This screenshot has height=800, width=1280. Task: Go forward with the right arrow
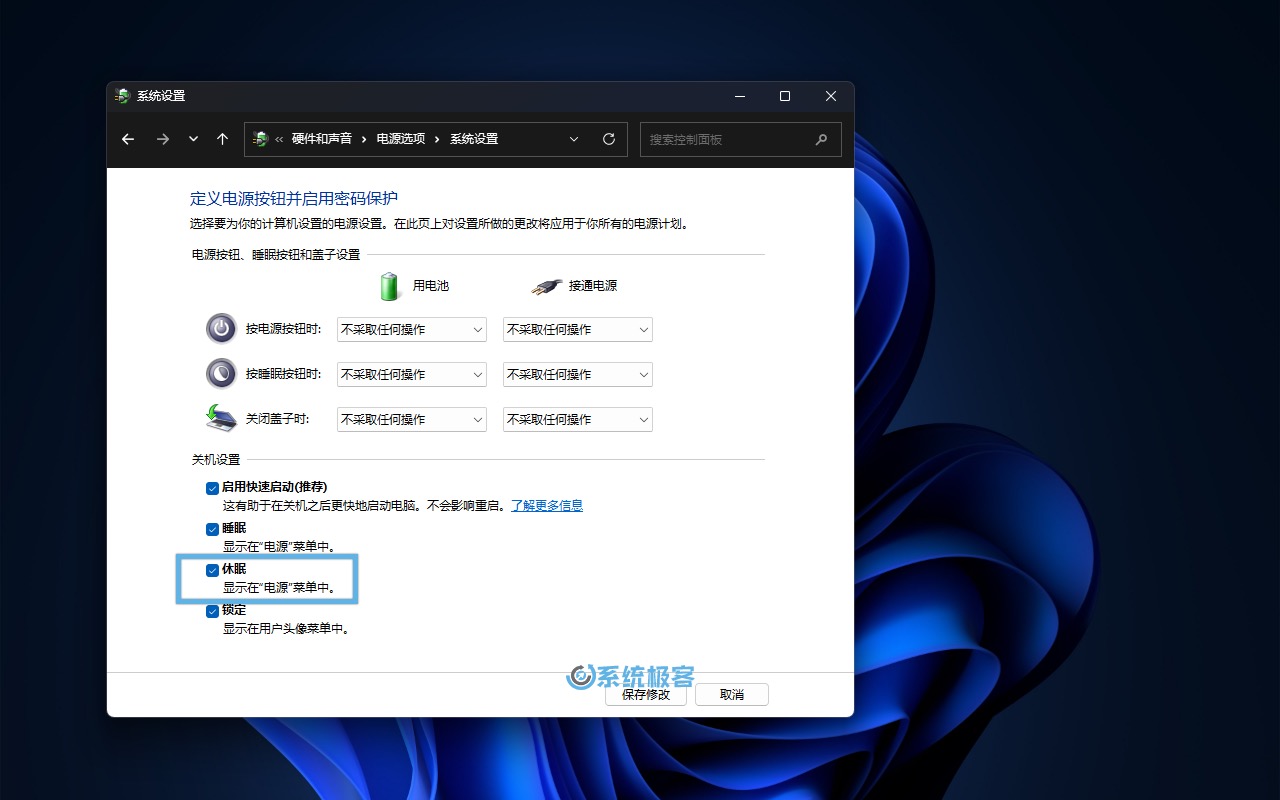(x=163, y=139)
